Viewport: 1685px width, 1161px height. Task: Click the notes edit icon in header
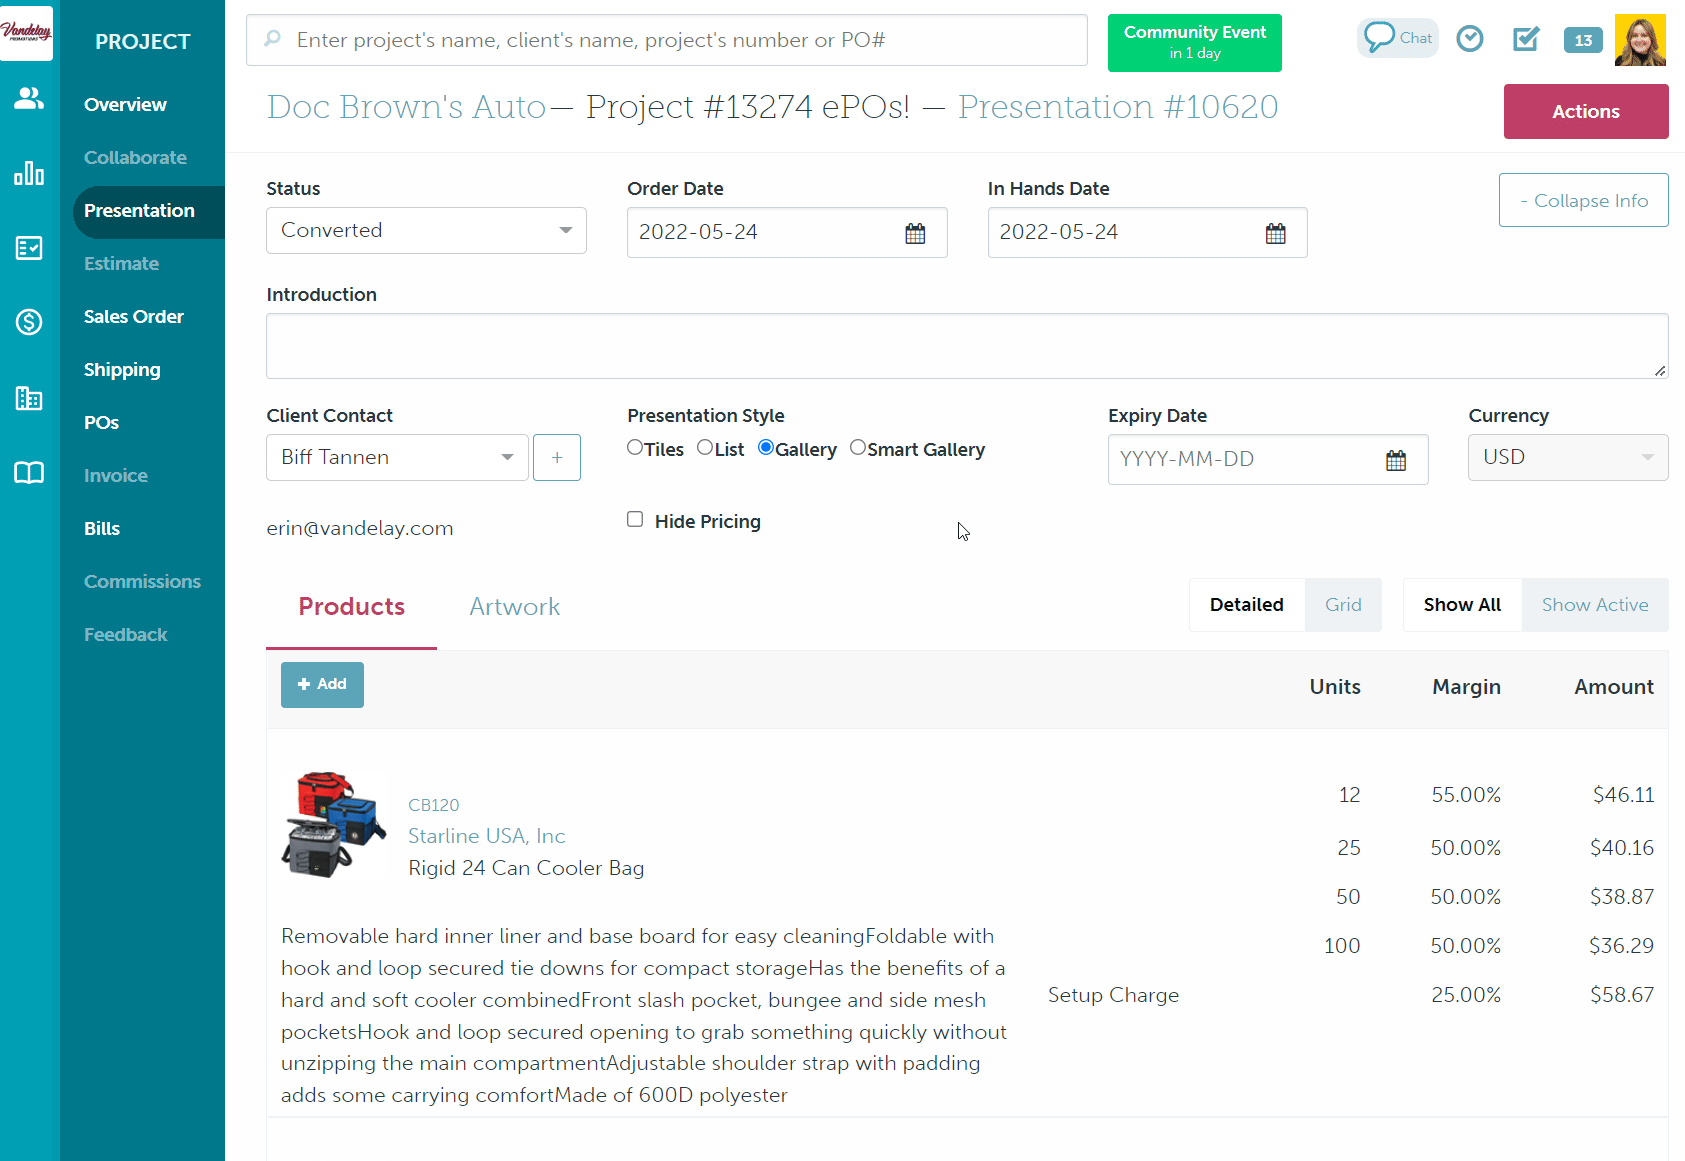1526,39
